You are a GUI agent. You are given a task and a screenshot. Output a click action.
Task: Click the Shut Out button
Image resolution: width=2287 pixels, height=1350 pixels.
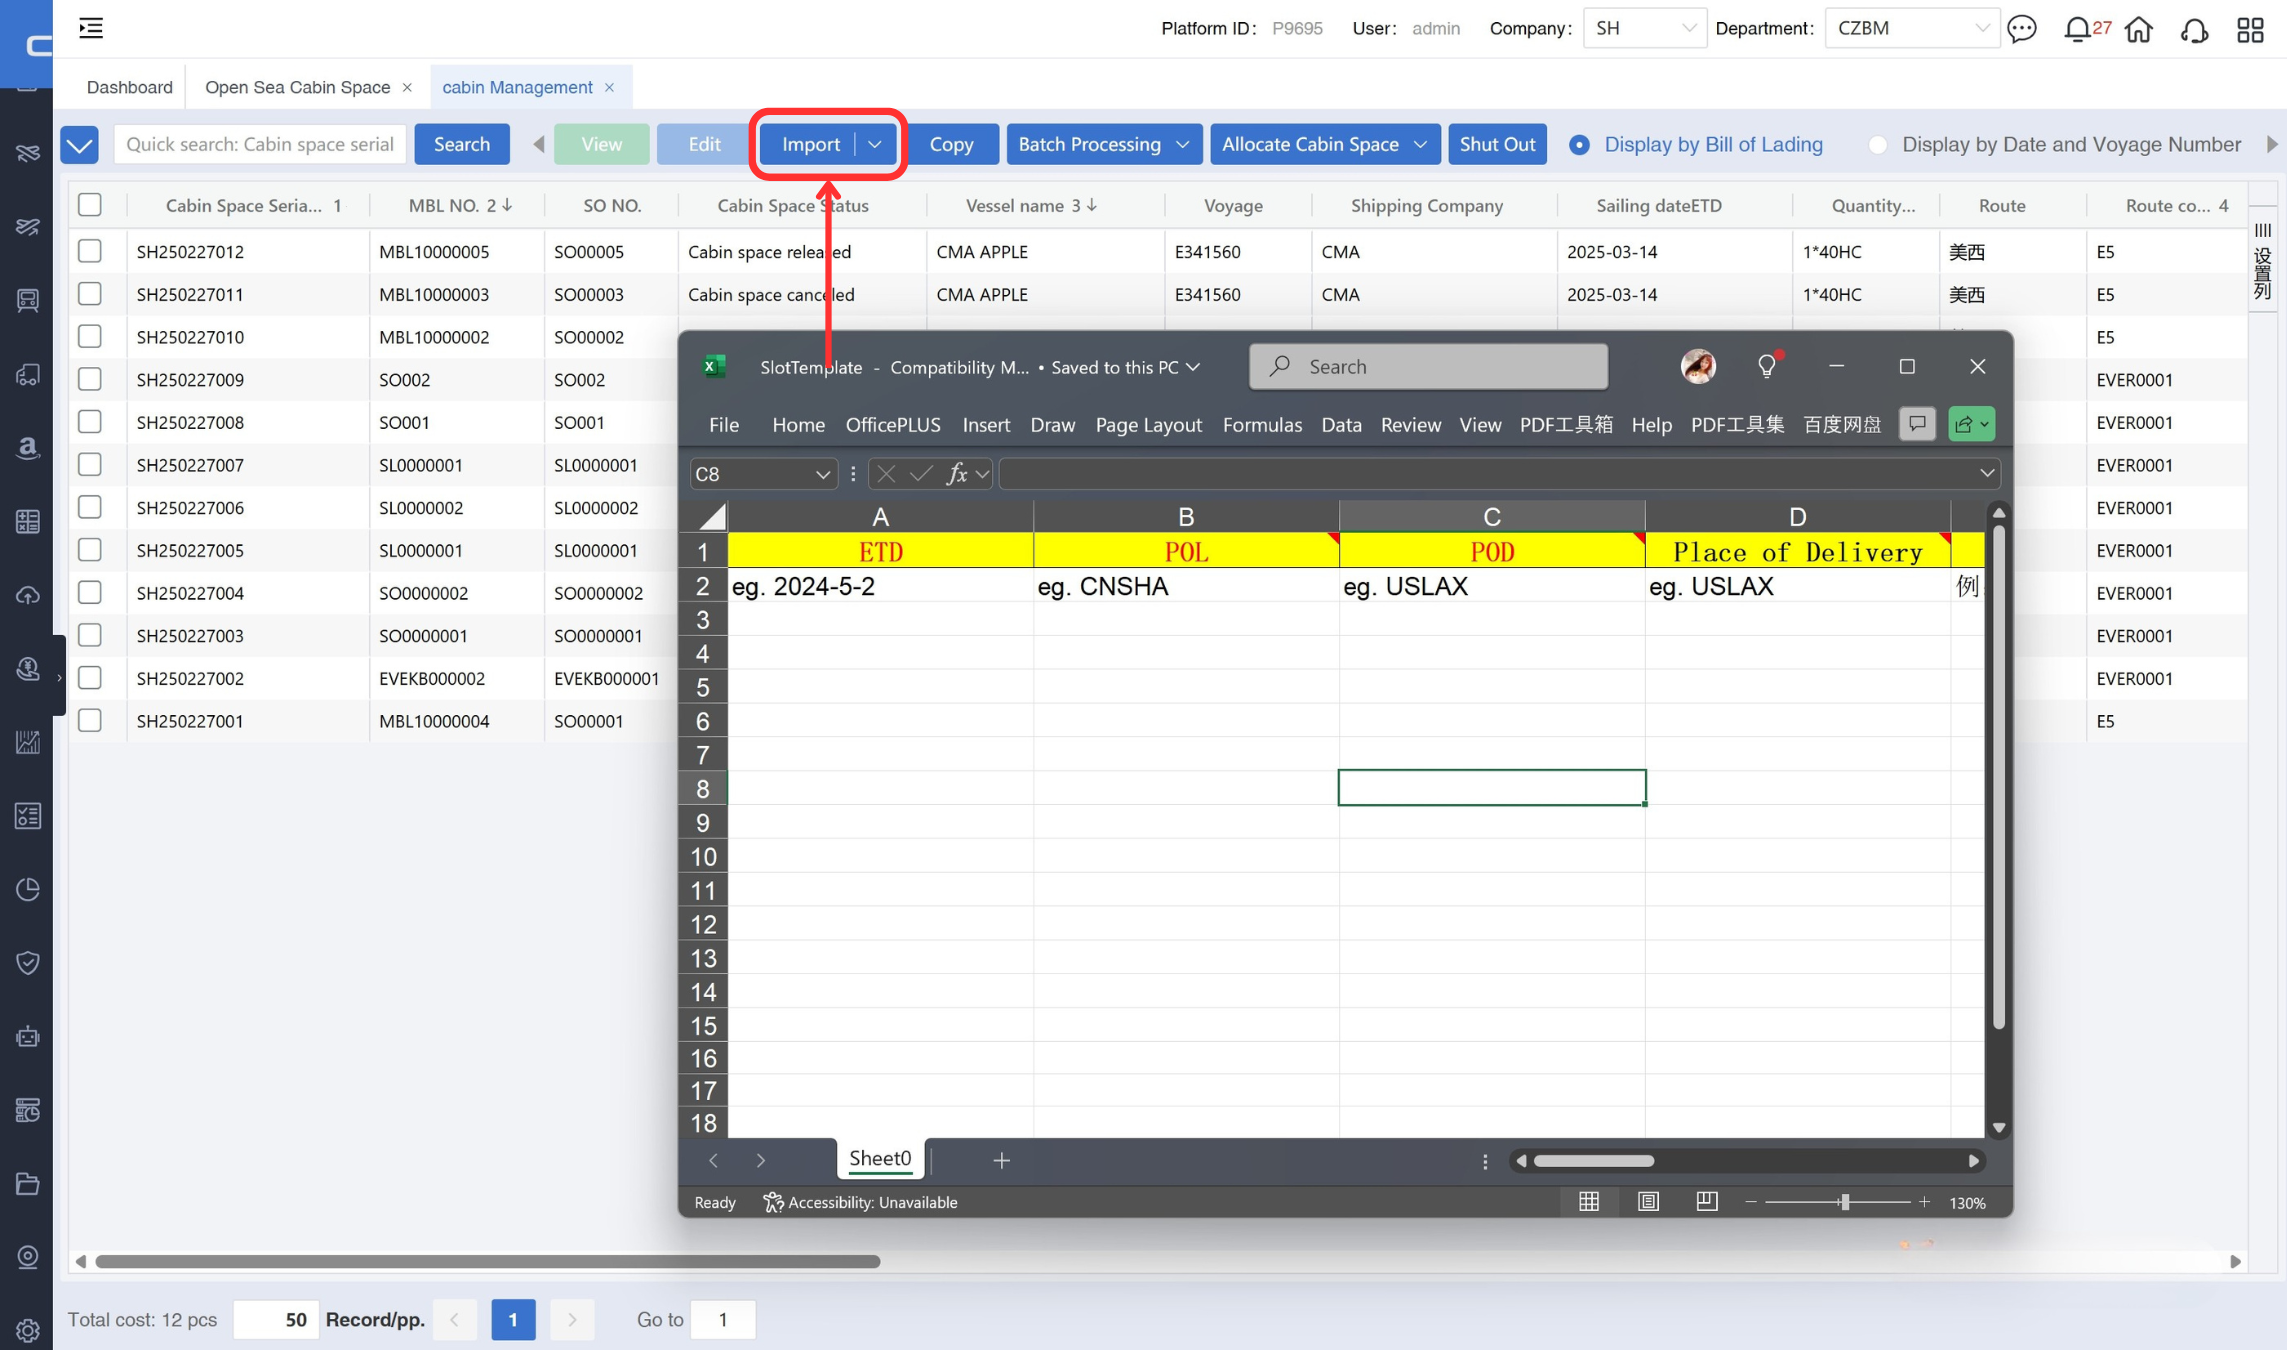coord(1497,144)
